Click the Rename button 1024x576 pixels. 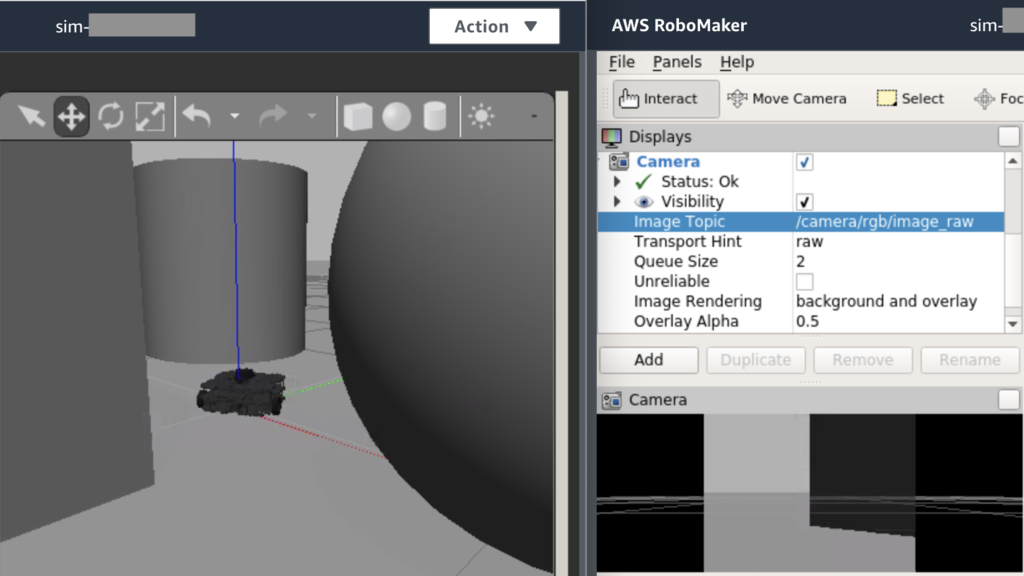(x=970, y=360)
